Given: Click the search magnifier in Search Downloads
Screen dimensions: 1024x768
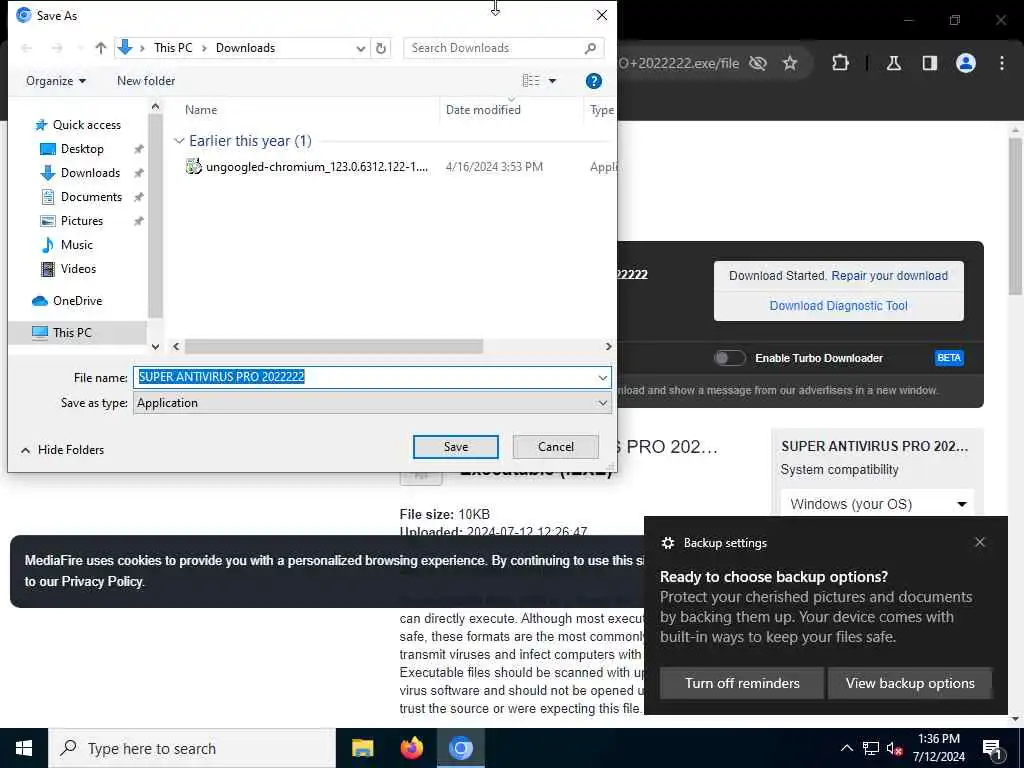Looking at the screenshot, I should tap(590, 48).
